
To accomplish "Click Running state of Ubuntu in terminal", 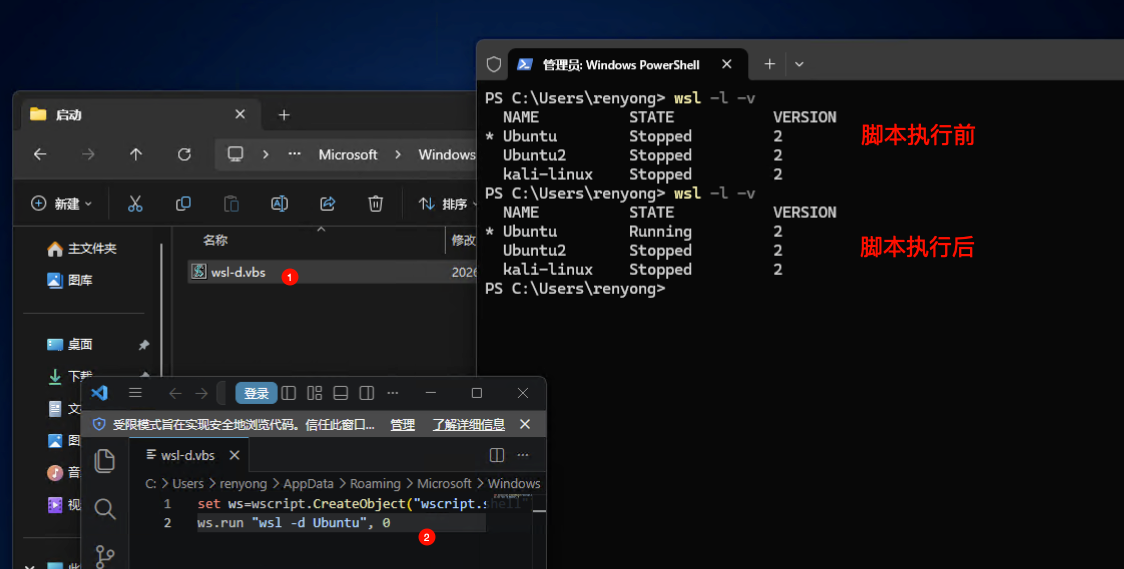I will 660,231.
